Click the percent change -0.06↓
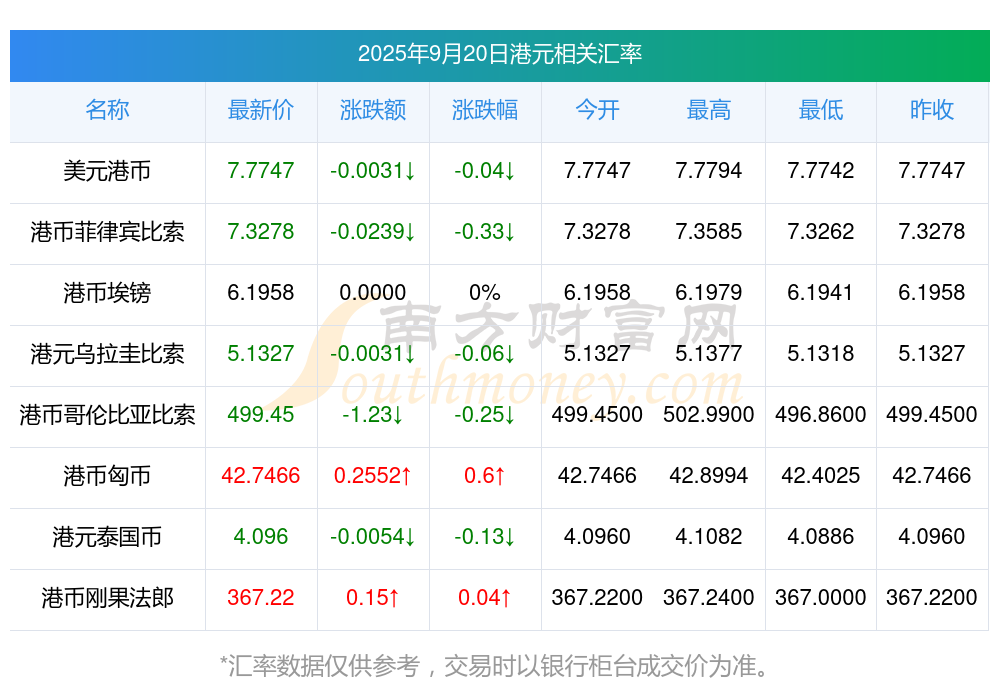The width and height of the screenshot is (1000, 698). coord(485,353)
